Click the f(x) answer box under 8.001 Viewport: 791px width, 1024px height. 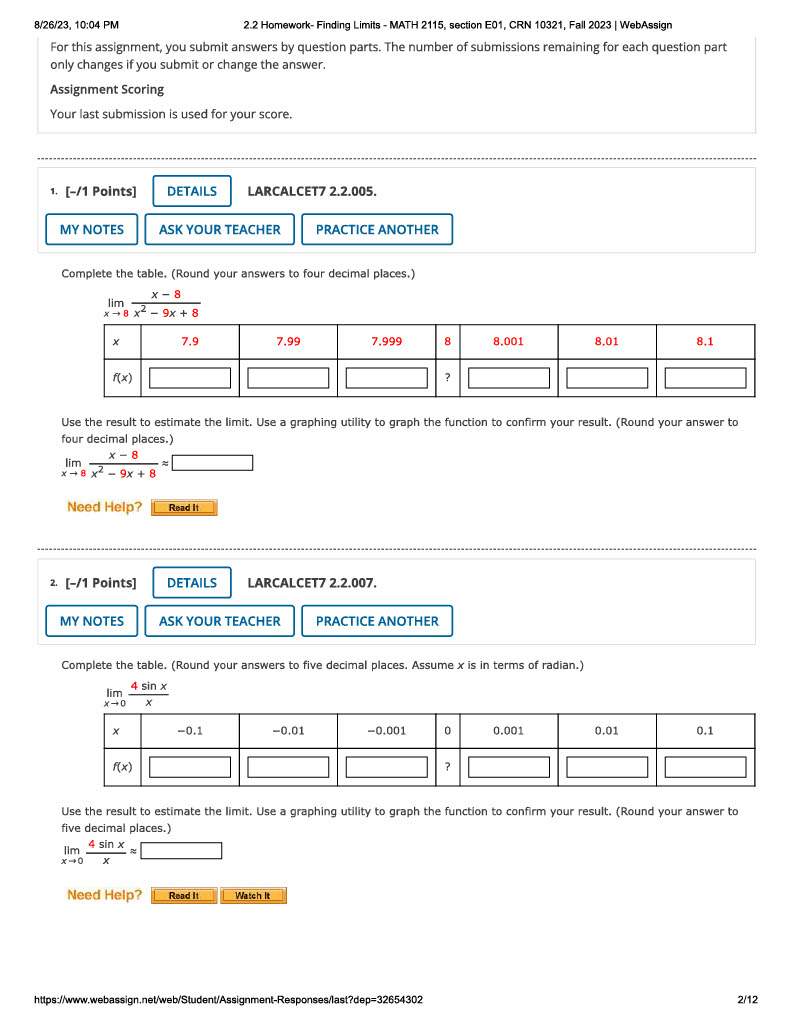click(x=509, y=377)
